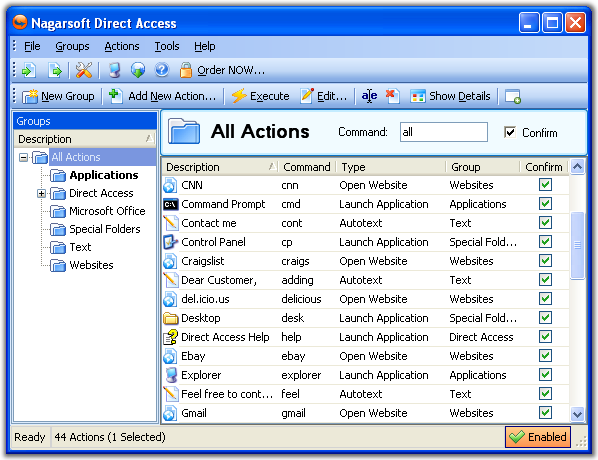Screen dimensions: 598x460
Task: Click the Explorer row computer icon
Action: (x=171, y=375)
